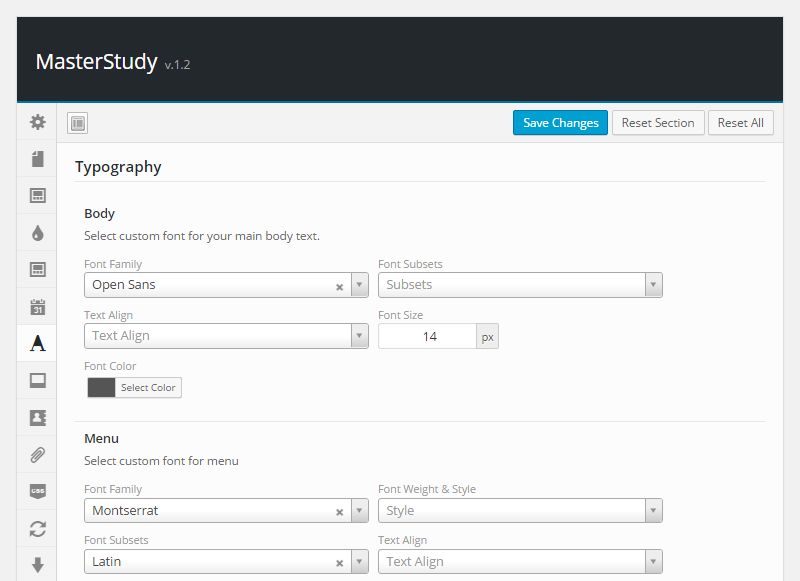
Task: Click the Save Changes button
Action: pos(560,123)
